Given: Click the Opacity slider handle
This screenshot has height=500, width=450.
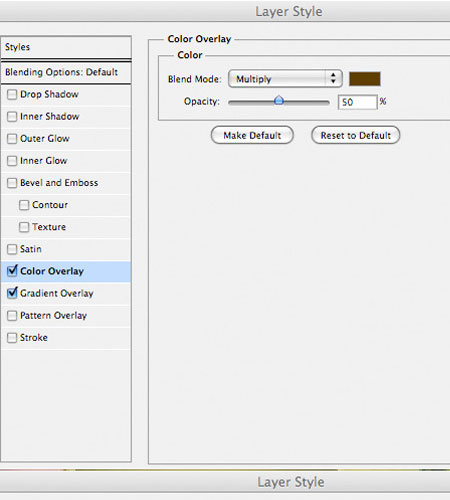Looking at the screenshot, I should [279, 100].
